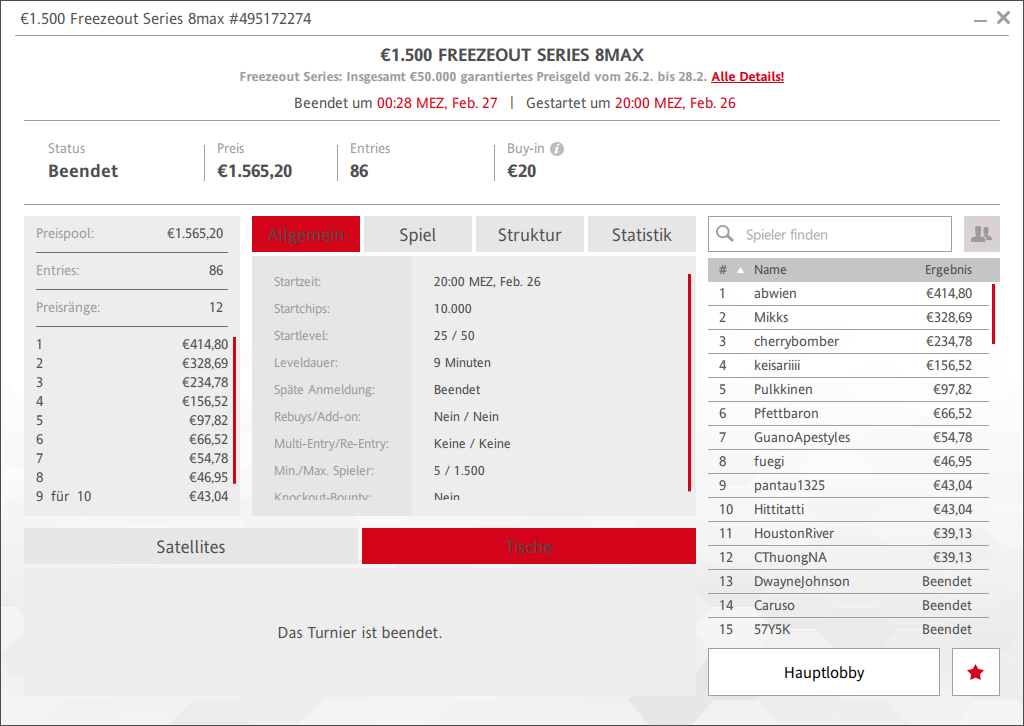Sort players by ascending rank arrow

(x=741, y=270)
